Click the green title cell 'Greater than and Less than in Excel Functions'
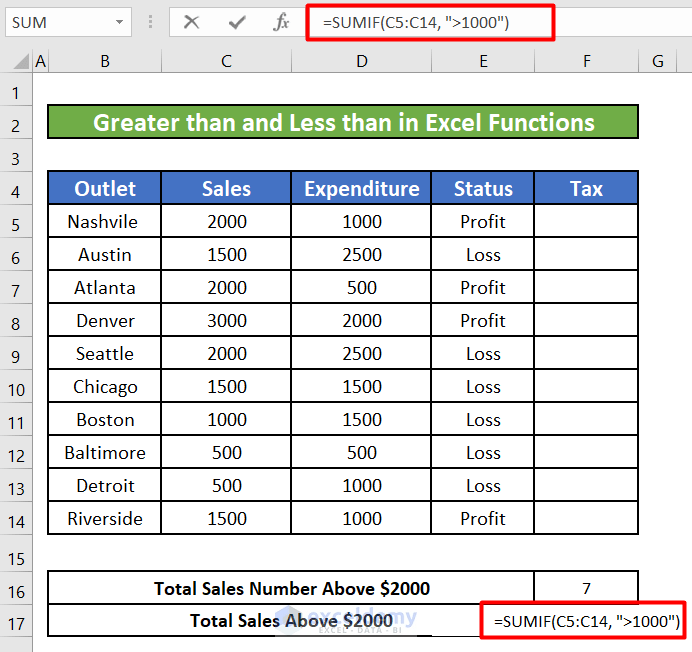692x652 pixels. pyautogui.click(x=343, y=122)
